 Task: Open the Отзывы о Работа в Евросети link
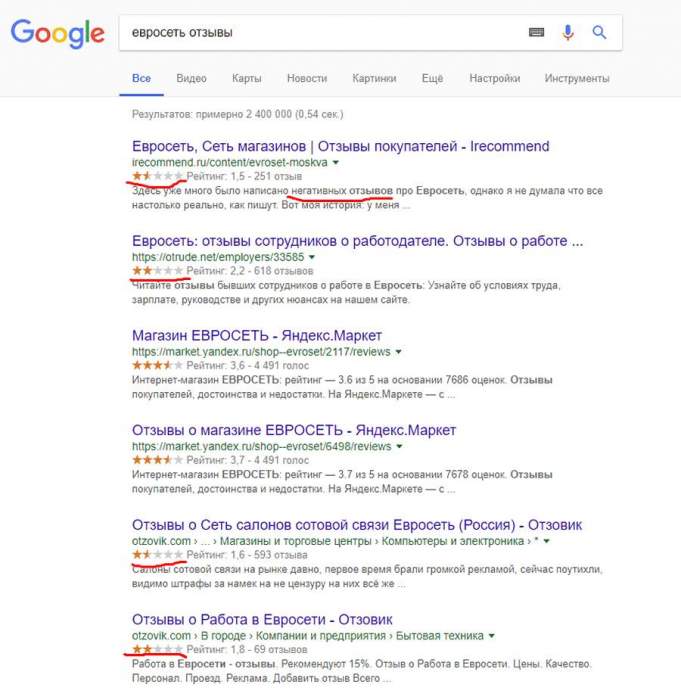pyautogui.click(x=262, y=620)
